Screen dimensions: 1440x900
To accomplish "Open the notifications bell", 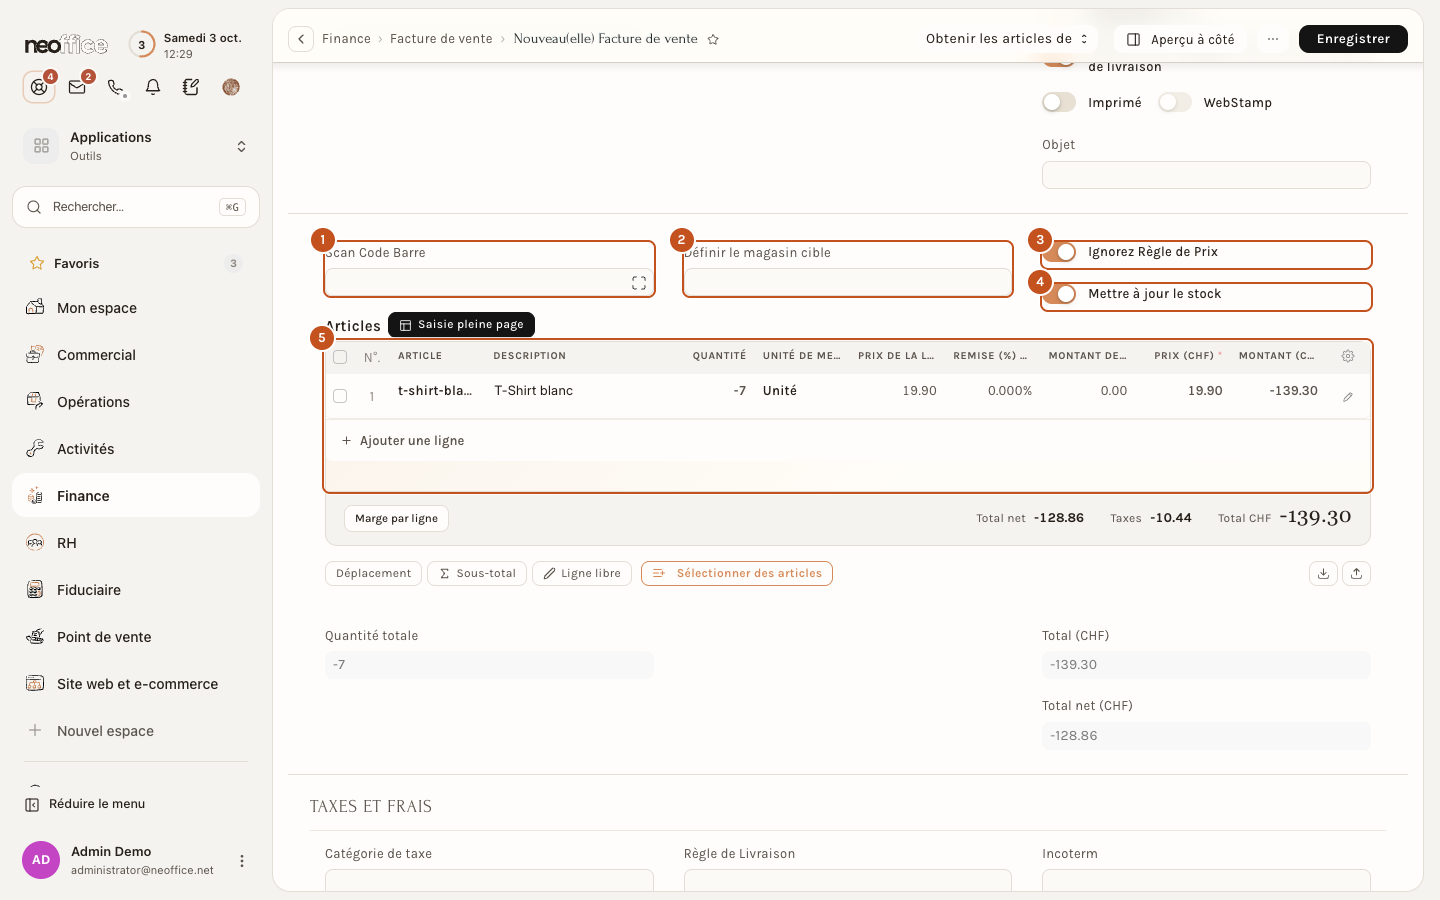I will pos(153,87).
